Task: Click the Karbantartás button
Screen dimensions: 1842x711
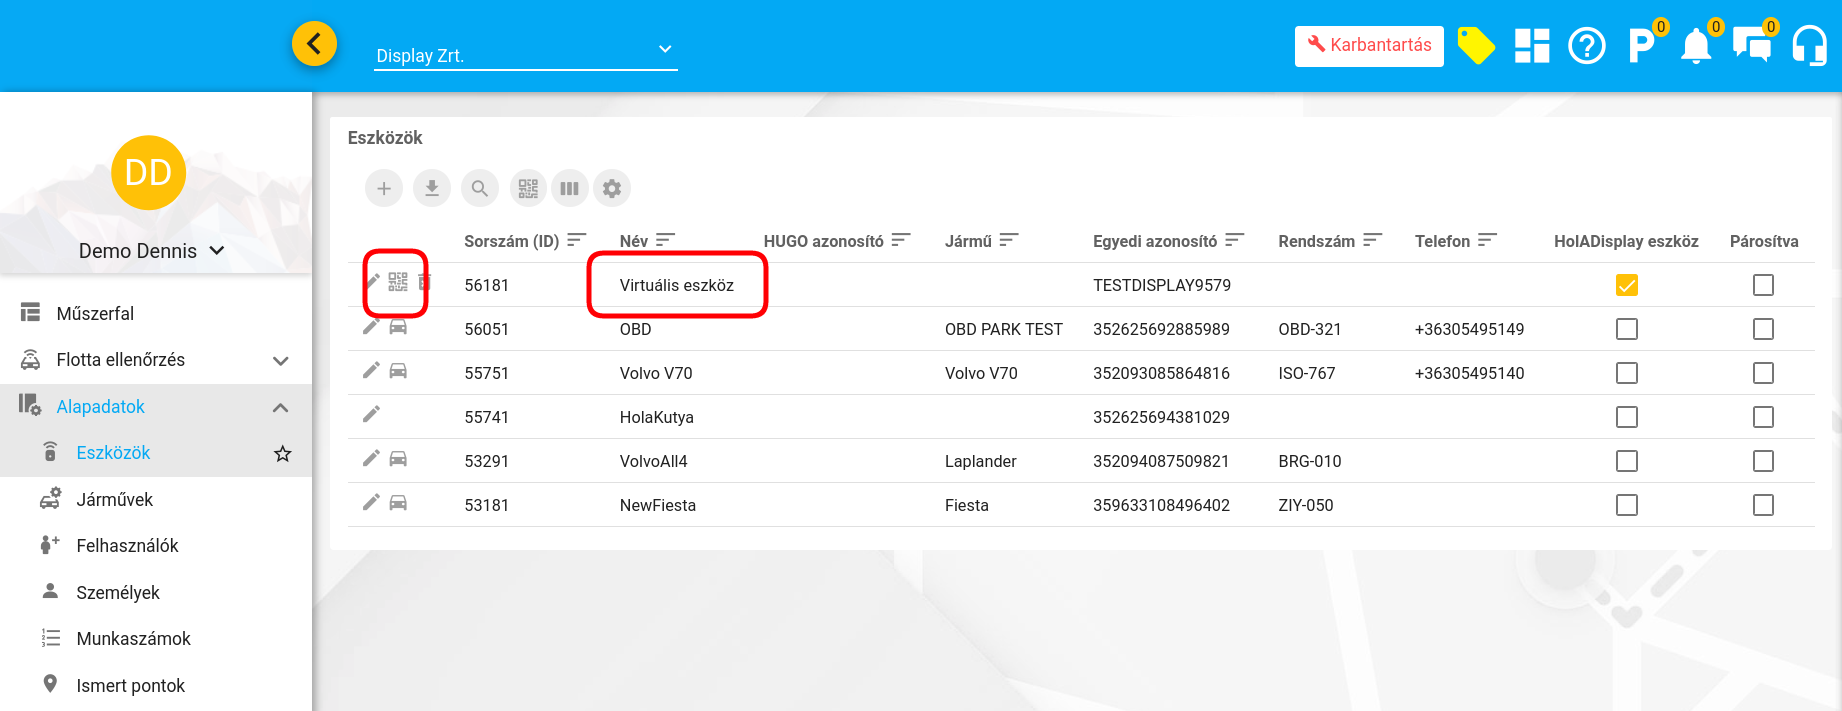Action: tap(1369, 46)
